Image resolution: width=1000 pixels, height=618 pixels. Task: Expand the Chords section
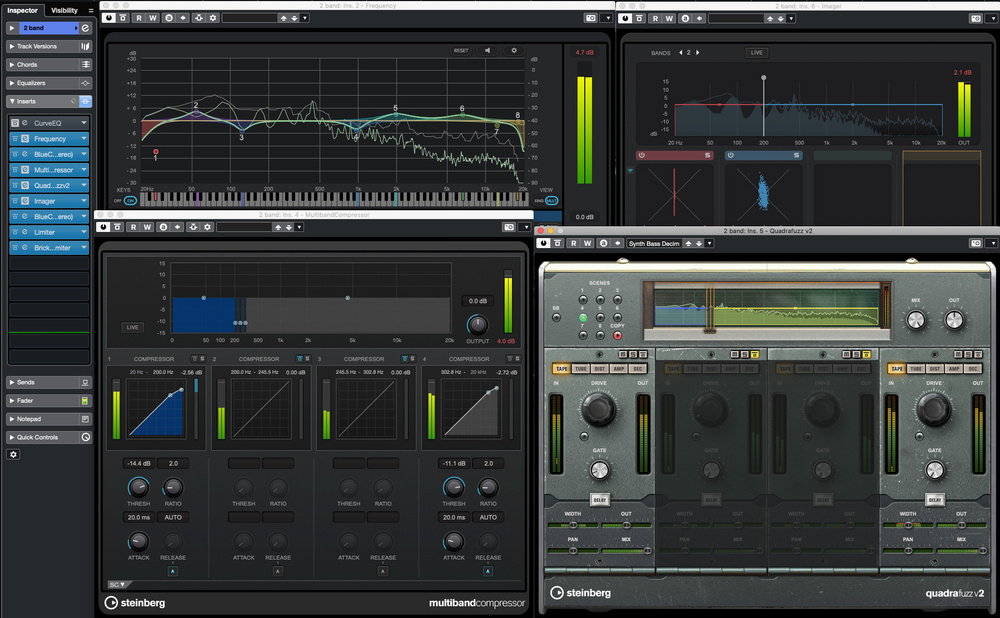49,64
